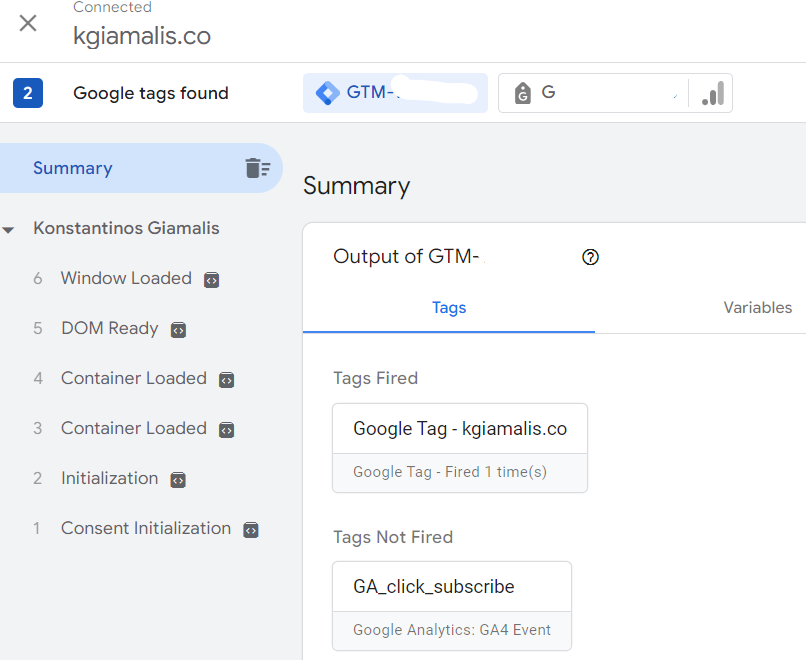
Task: Click the code icon beside event 4 Container Loaded
Action: [226, 379]
